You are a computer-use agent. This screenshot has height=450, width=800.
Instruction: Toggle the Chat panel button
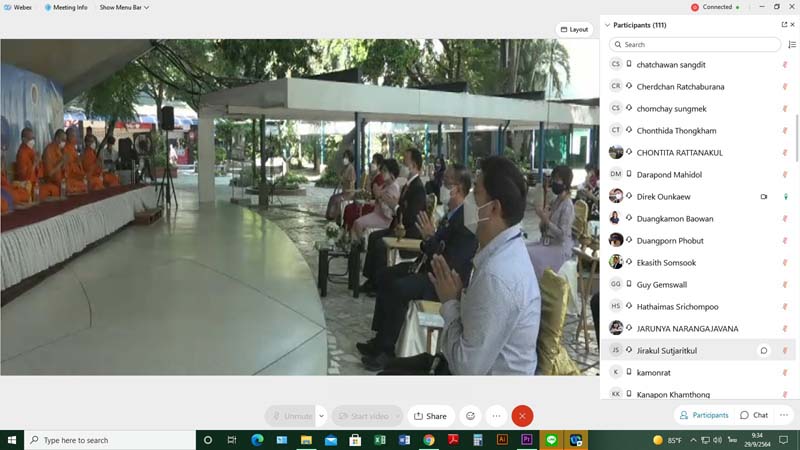(x=754, y=415)
